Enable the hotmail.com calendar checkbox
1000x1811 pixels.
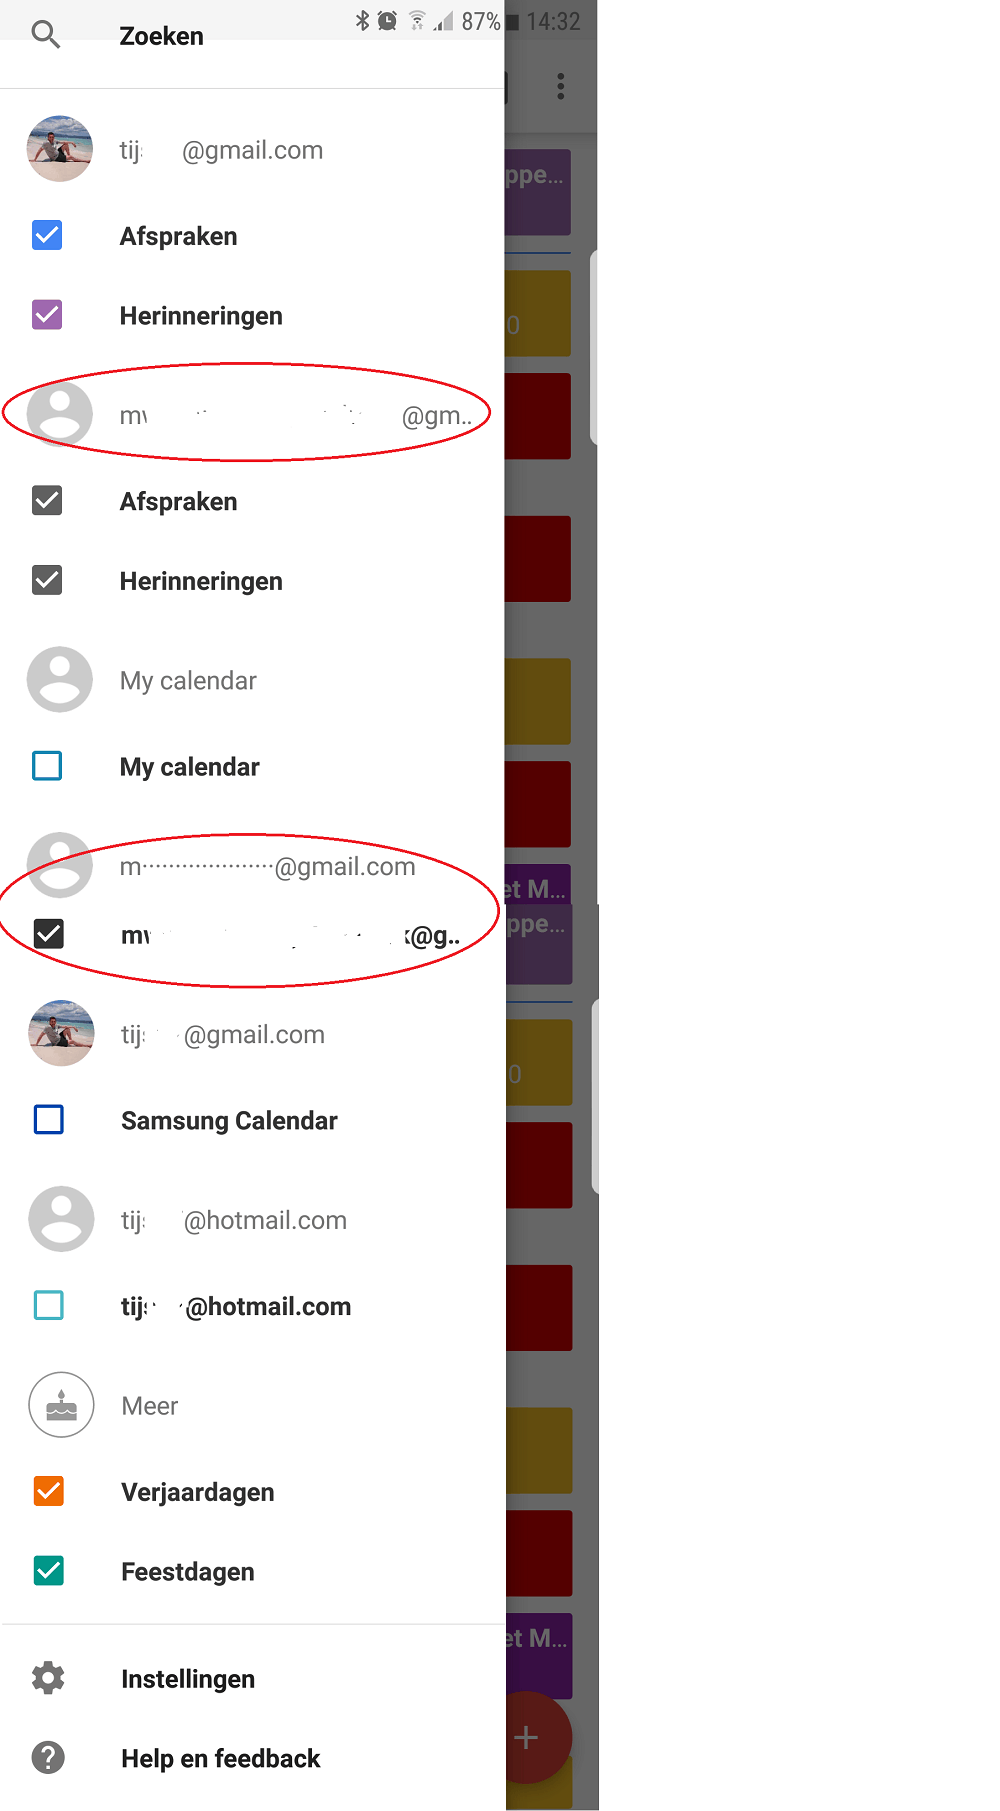tap(49, 1305)
